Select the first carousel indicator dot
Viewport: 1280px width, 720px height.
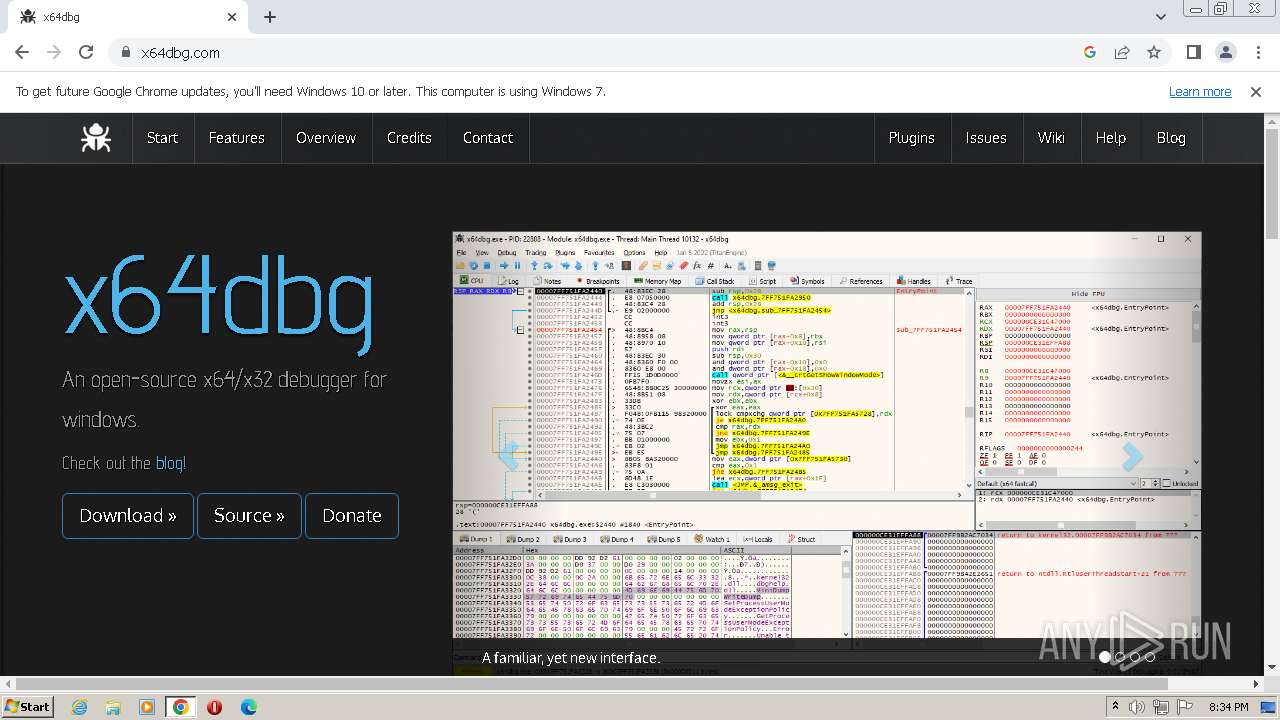coord(1105,657)
